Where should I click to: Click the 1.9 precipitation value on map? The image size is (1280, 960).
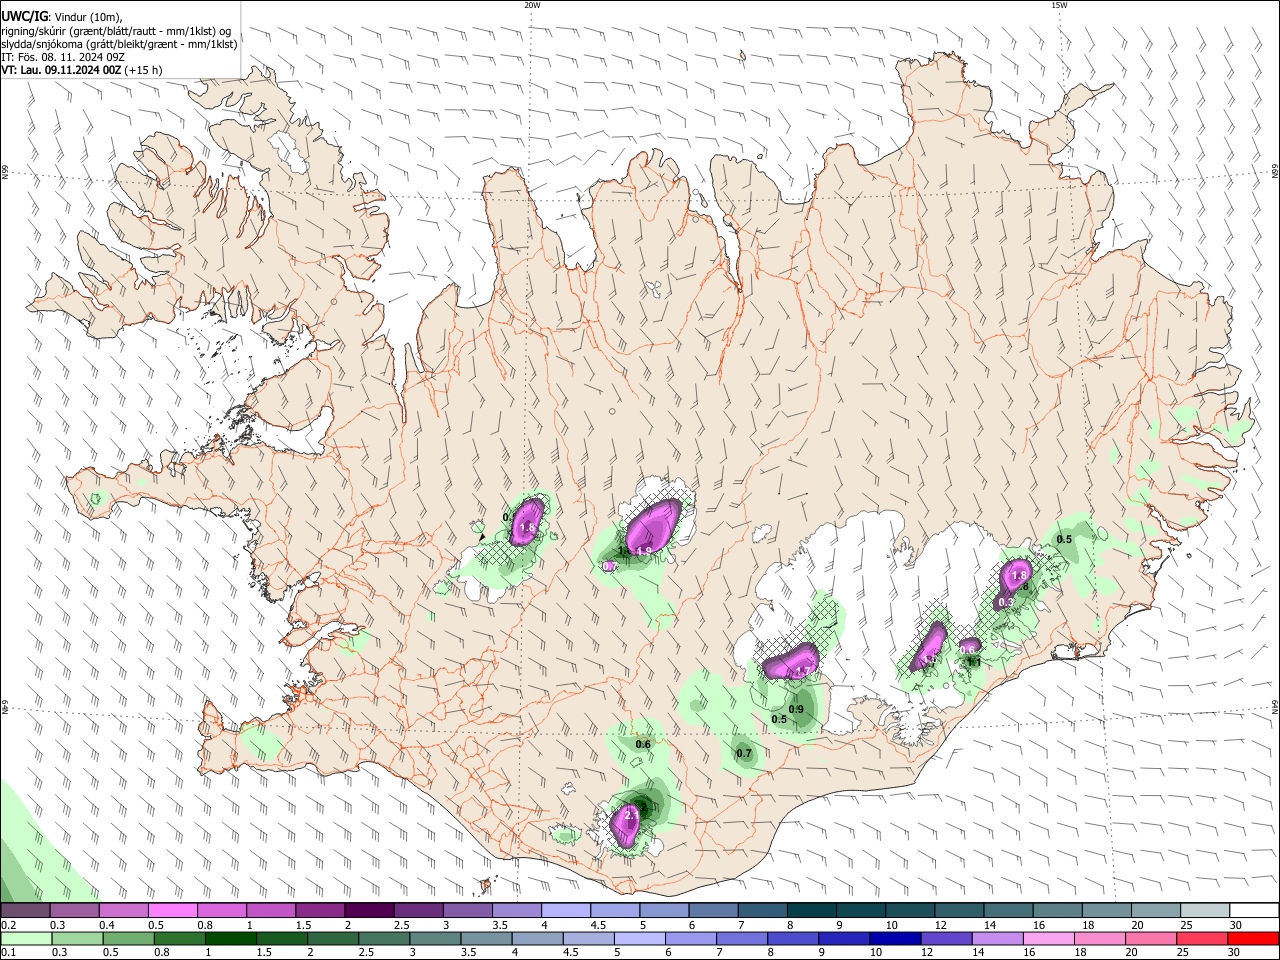(644, 551)
